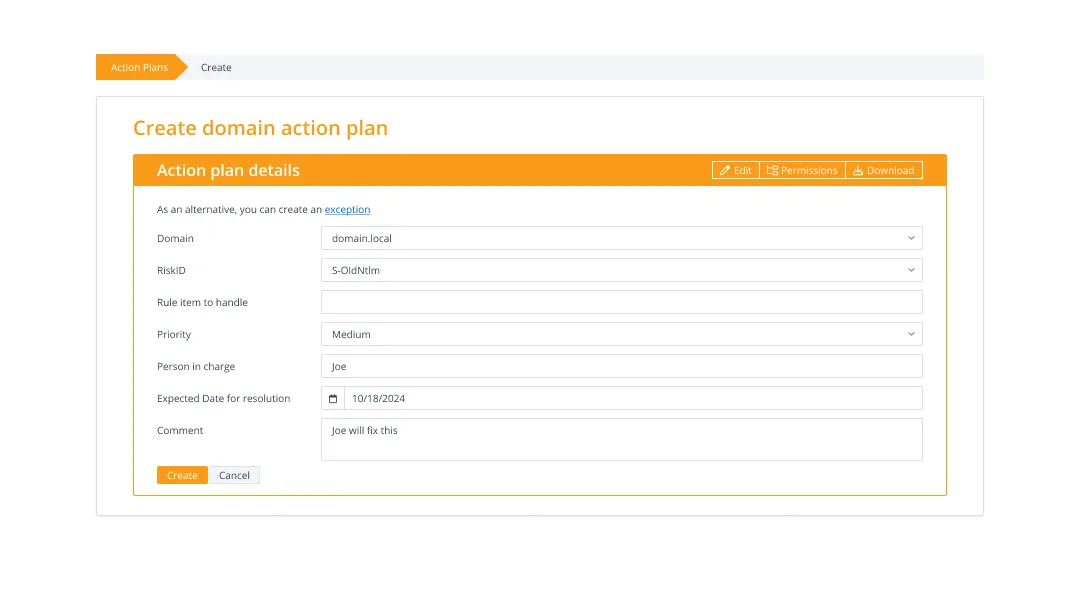
Task: Open the Permissions button
Action: coord(802,170)
